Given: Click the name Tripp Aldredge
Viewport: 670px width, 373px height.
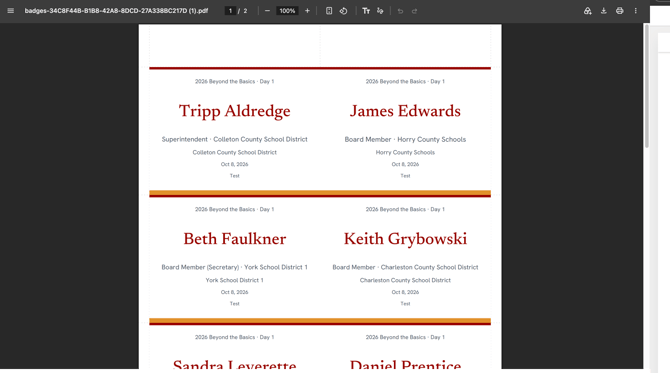Looking at the screenshot, I should pyautogui.click(x=235, y=111).
